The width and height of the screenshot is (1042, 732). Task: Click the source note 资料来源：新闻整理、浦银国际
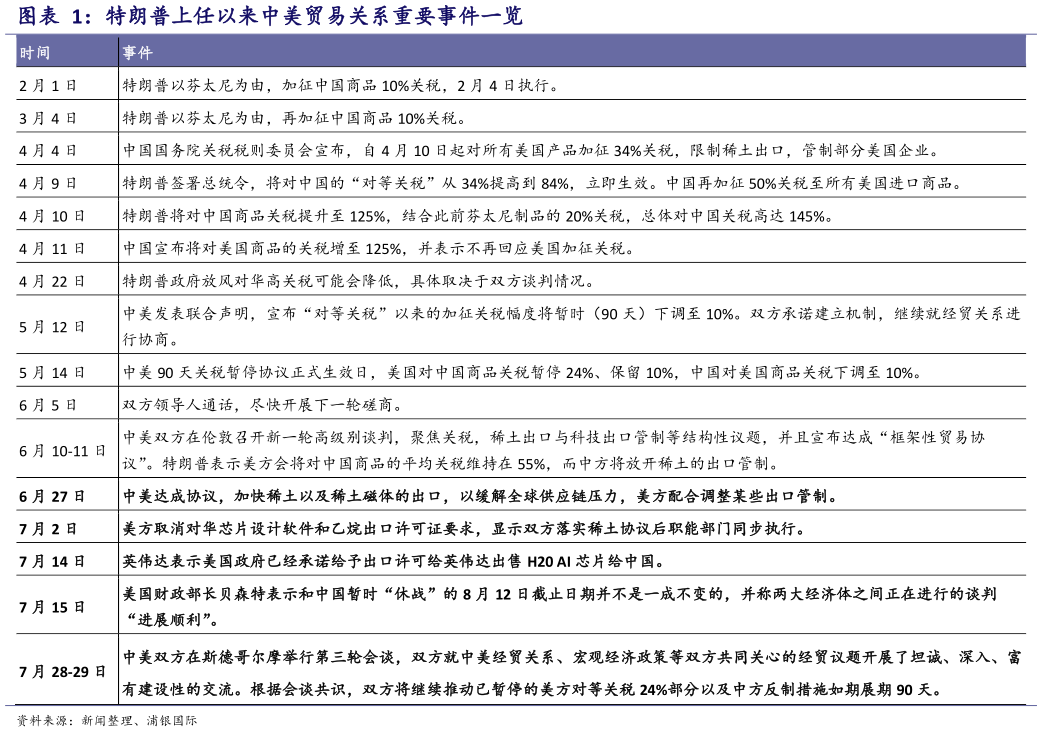tap(107, 720)
